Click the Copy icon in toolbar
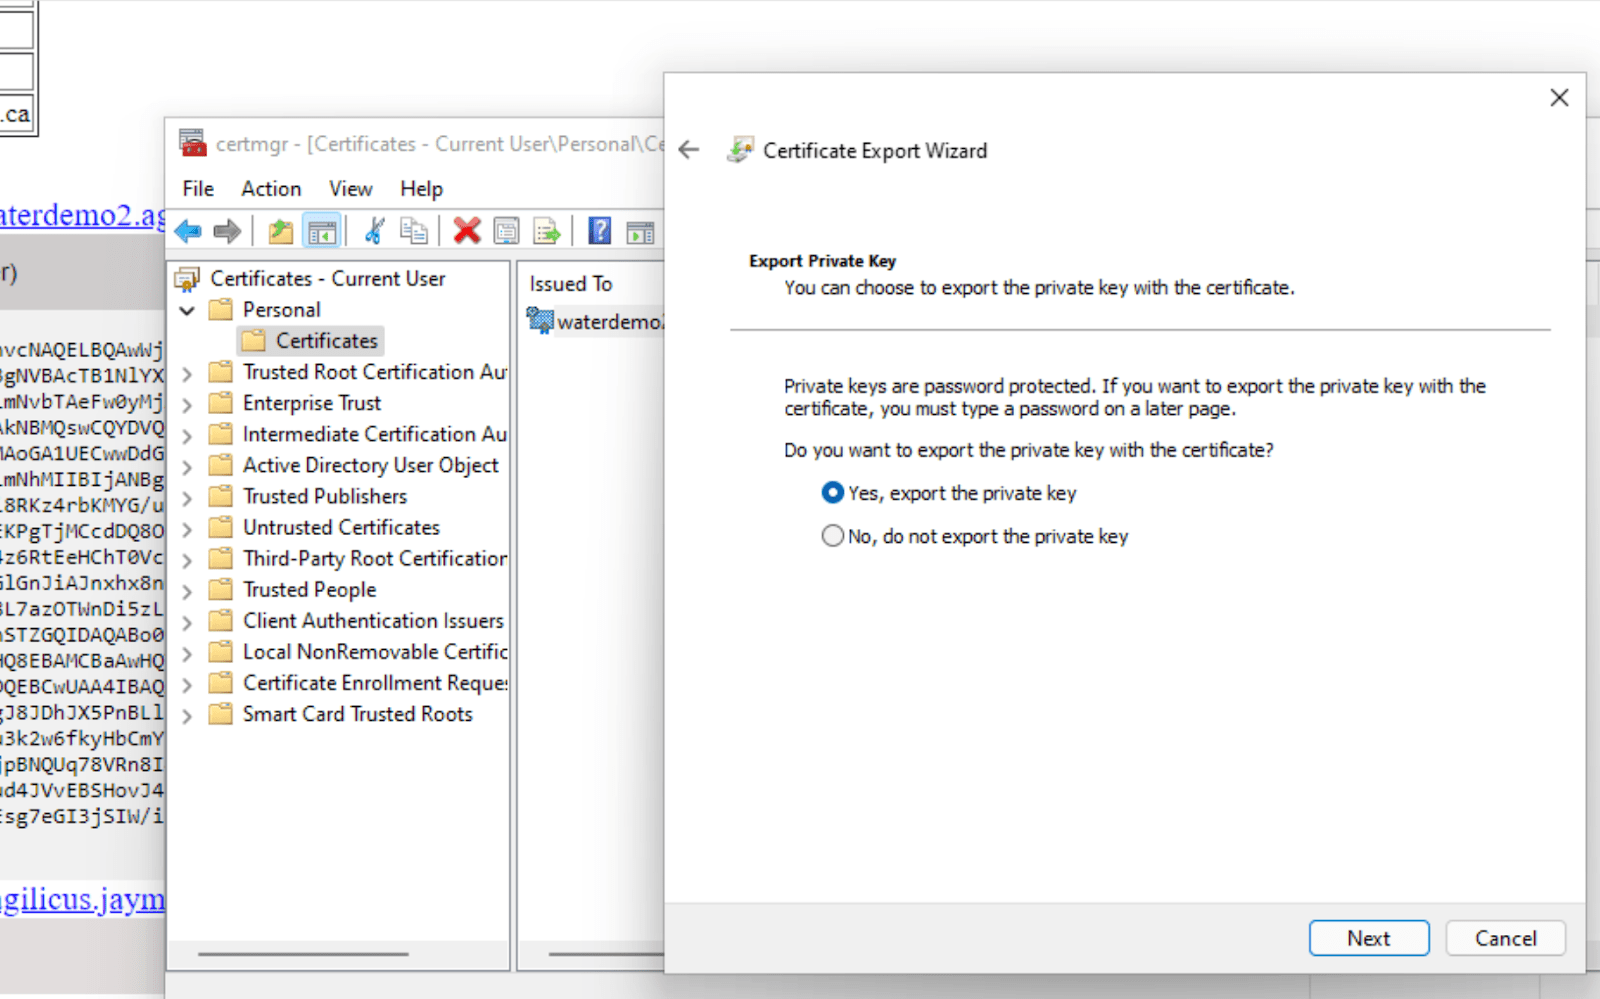 pos(413,232)
